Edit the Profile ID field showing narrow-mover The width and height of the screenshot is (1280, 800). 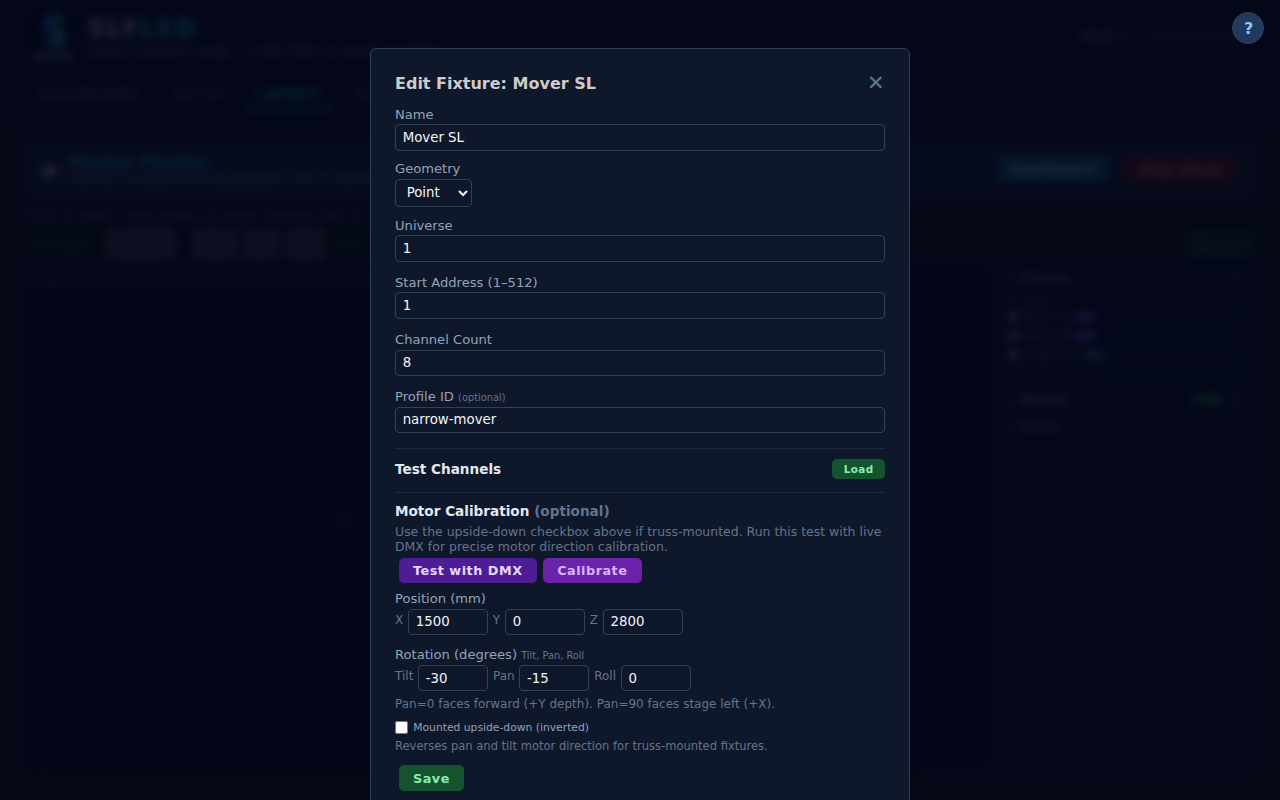(639, 420)
